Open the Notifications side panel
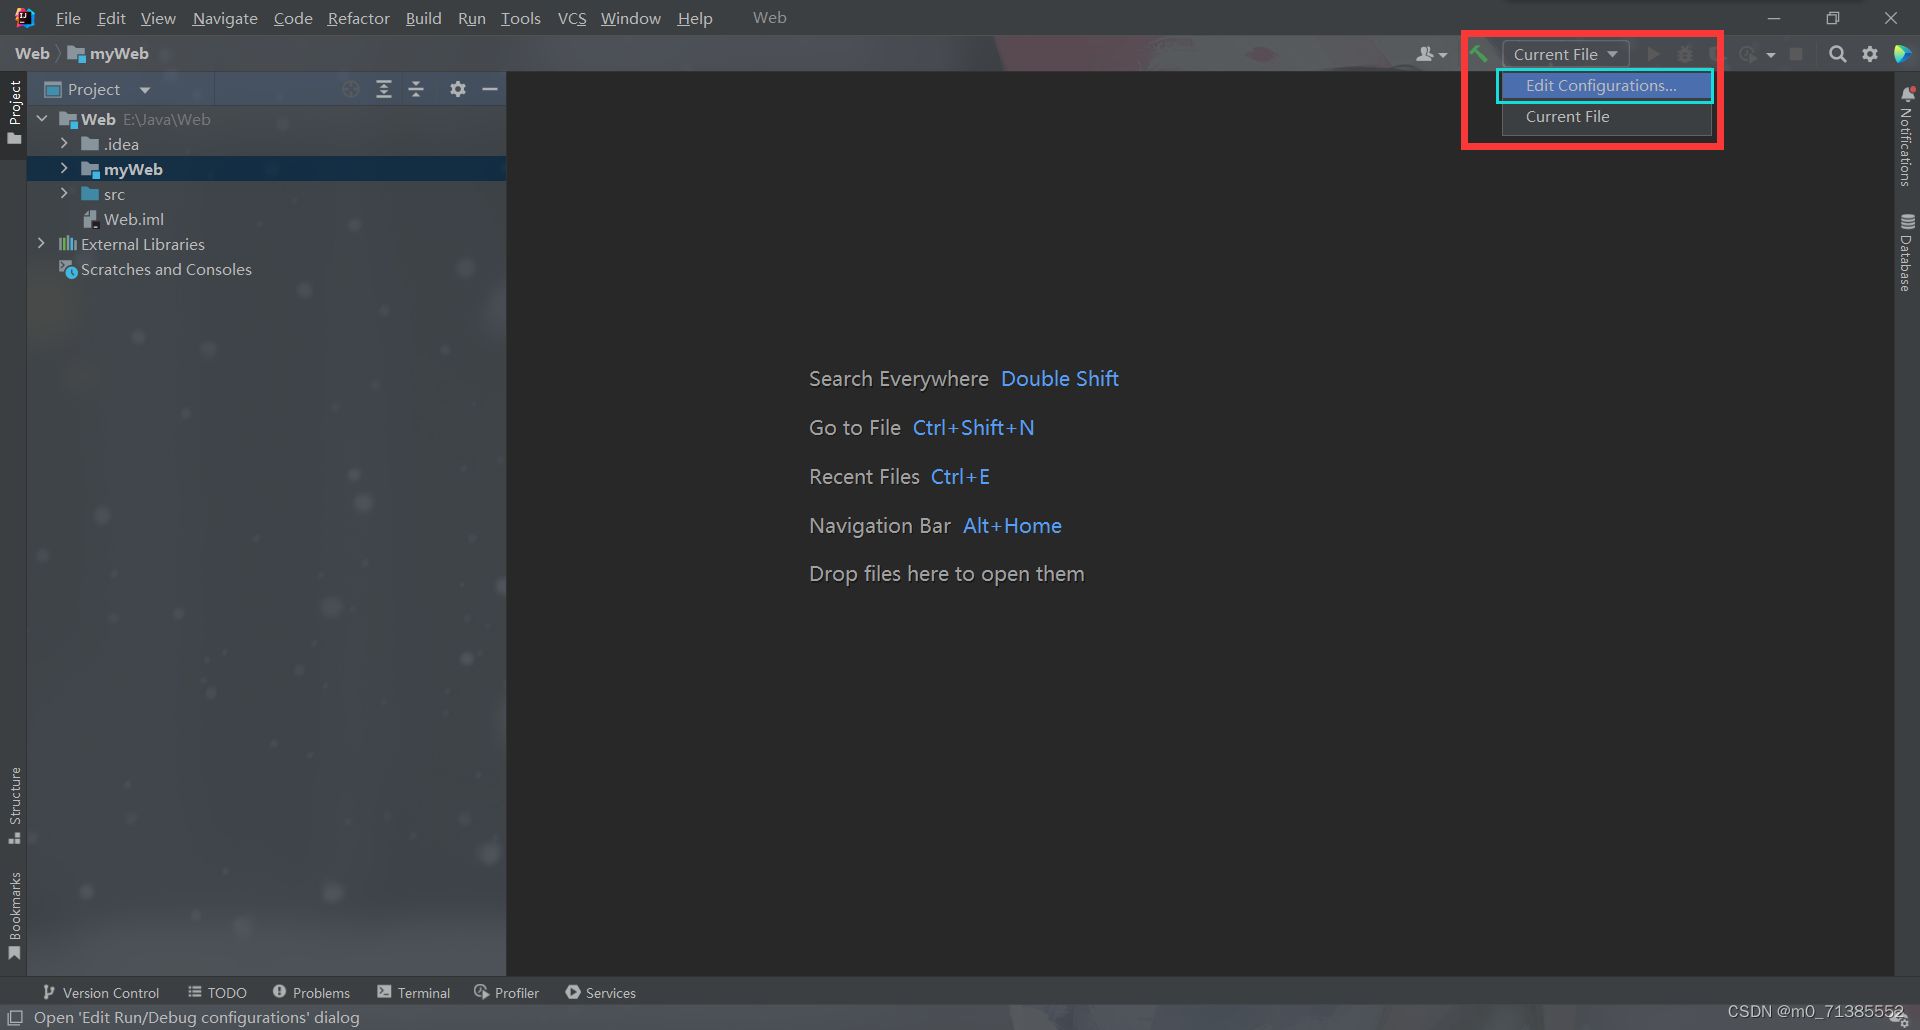 pyautogui.click(x=1907, y=136)
